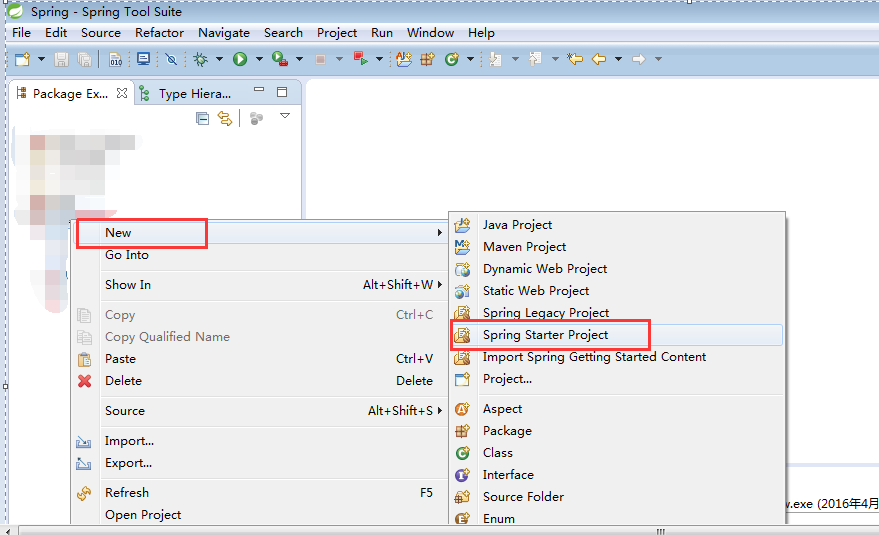Image resolution: width=879 pixels, height=535 pixels.
Task: Choose Source Folder from the submenu
Action: click(616, 496)
